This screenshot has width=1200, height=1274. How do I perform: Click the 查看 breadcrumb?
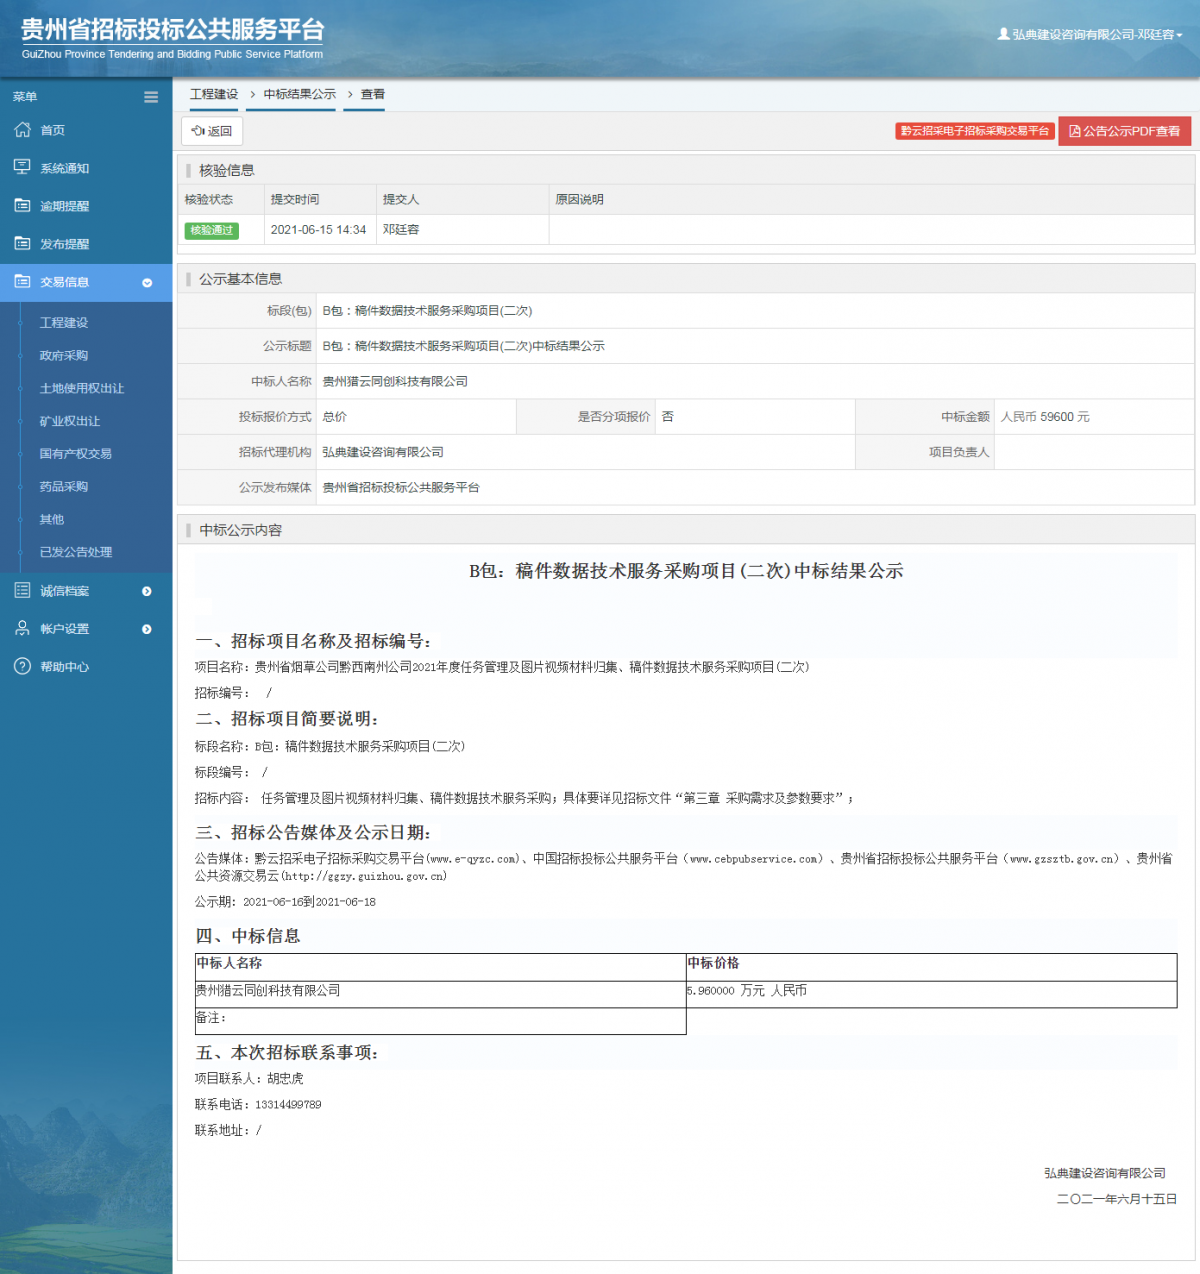click(373, 94)
